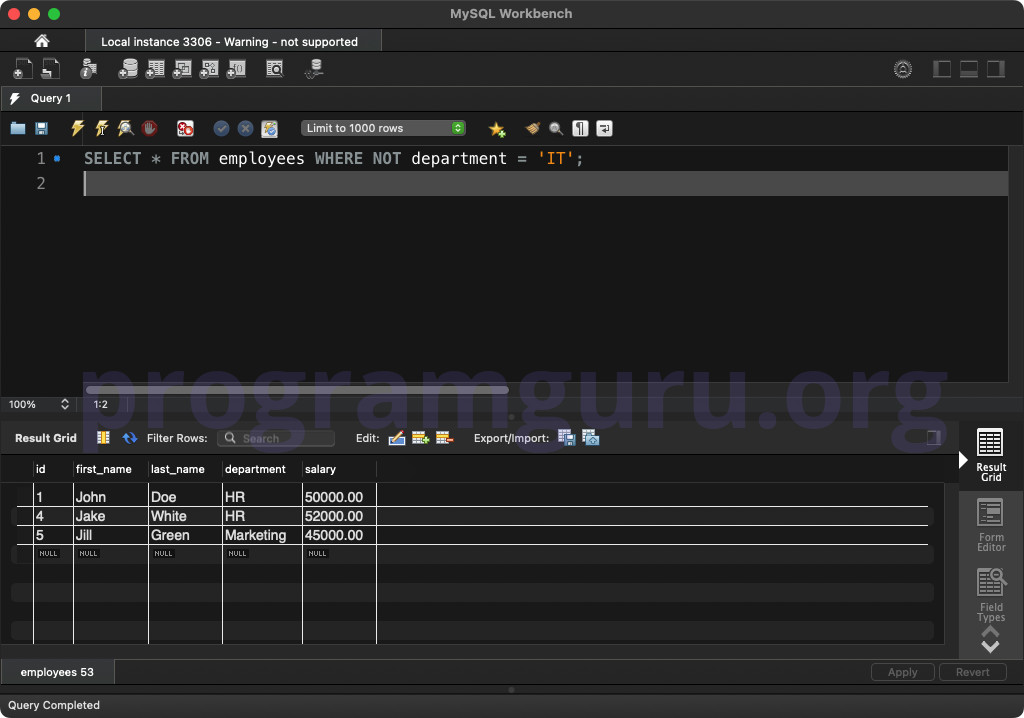Open the object inspector info icon
The width and height of the screenshot is (1024, 718).
pyautogui.click(x=88, y=69)
